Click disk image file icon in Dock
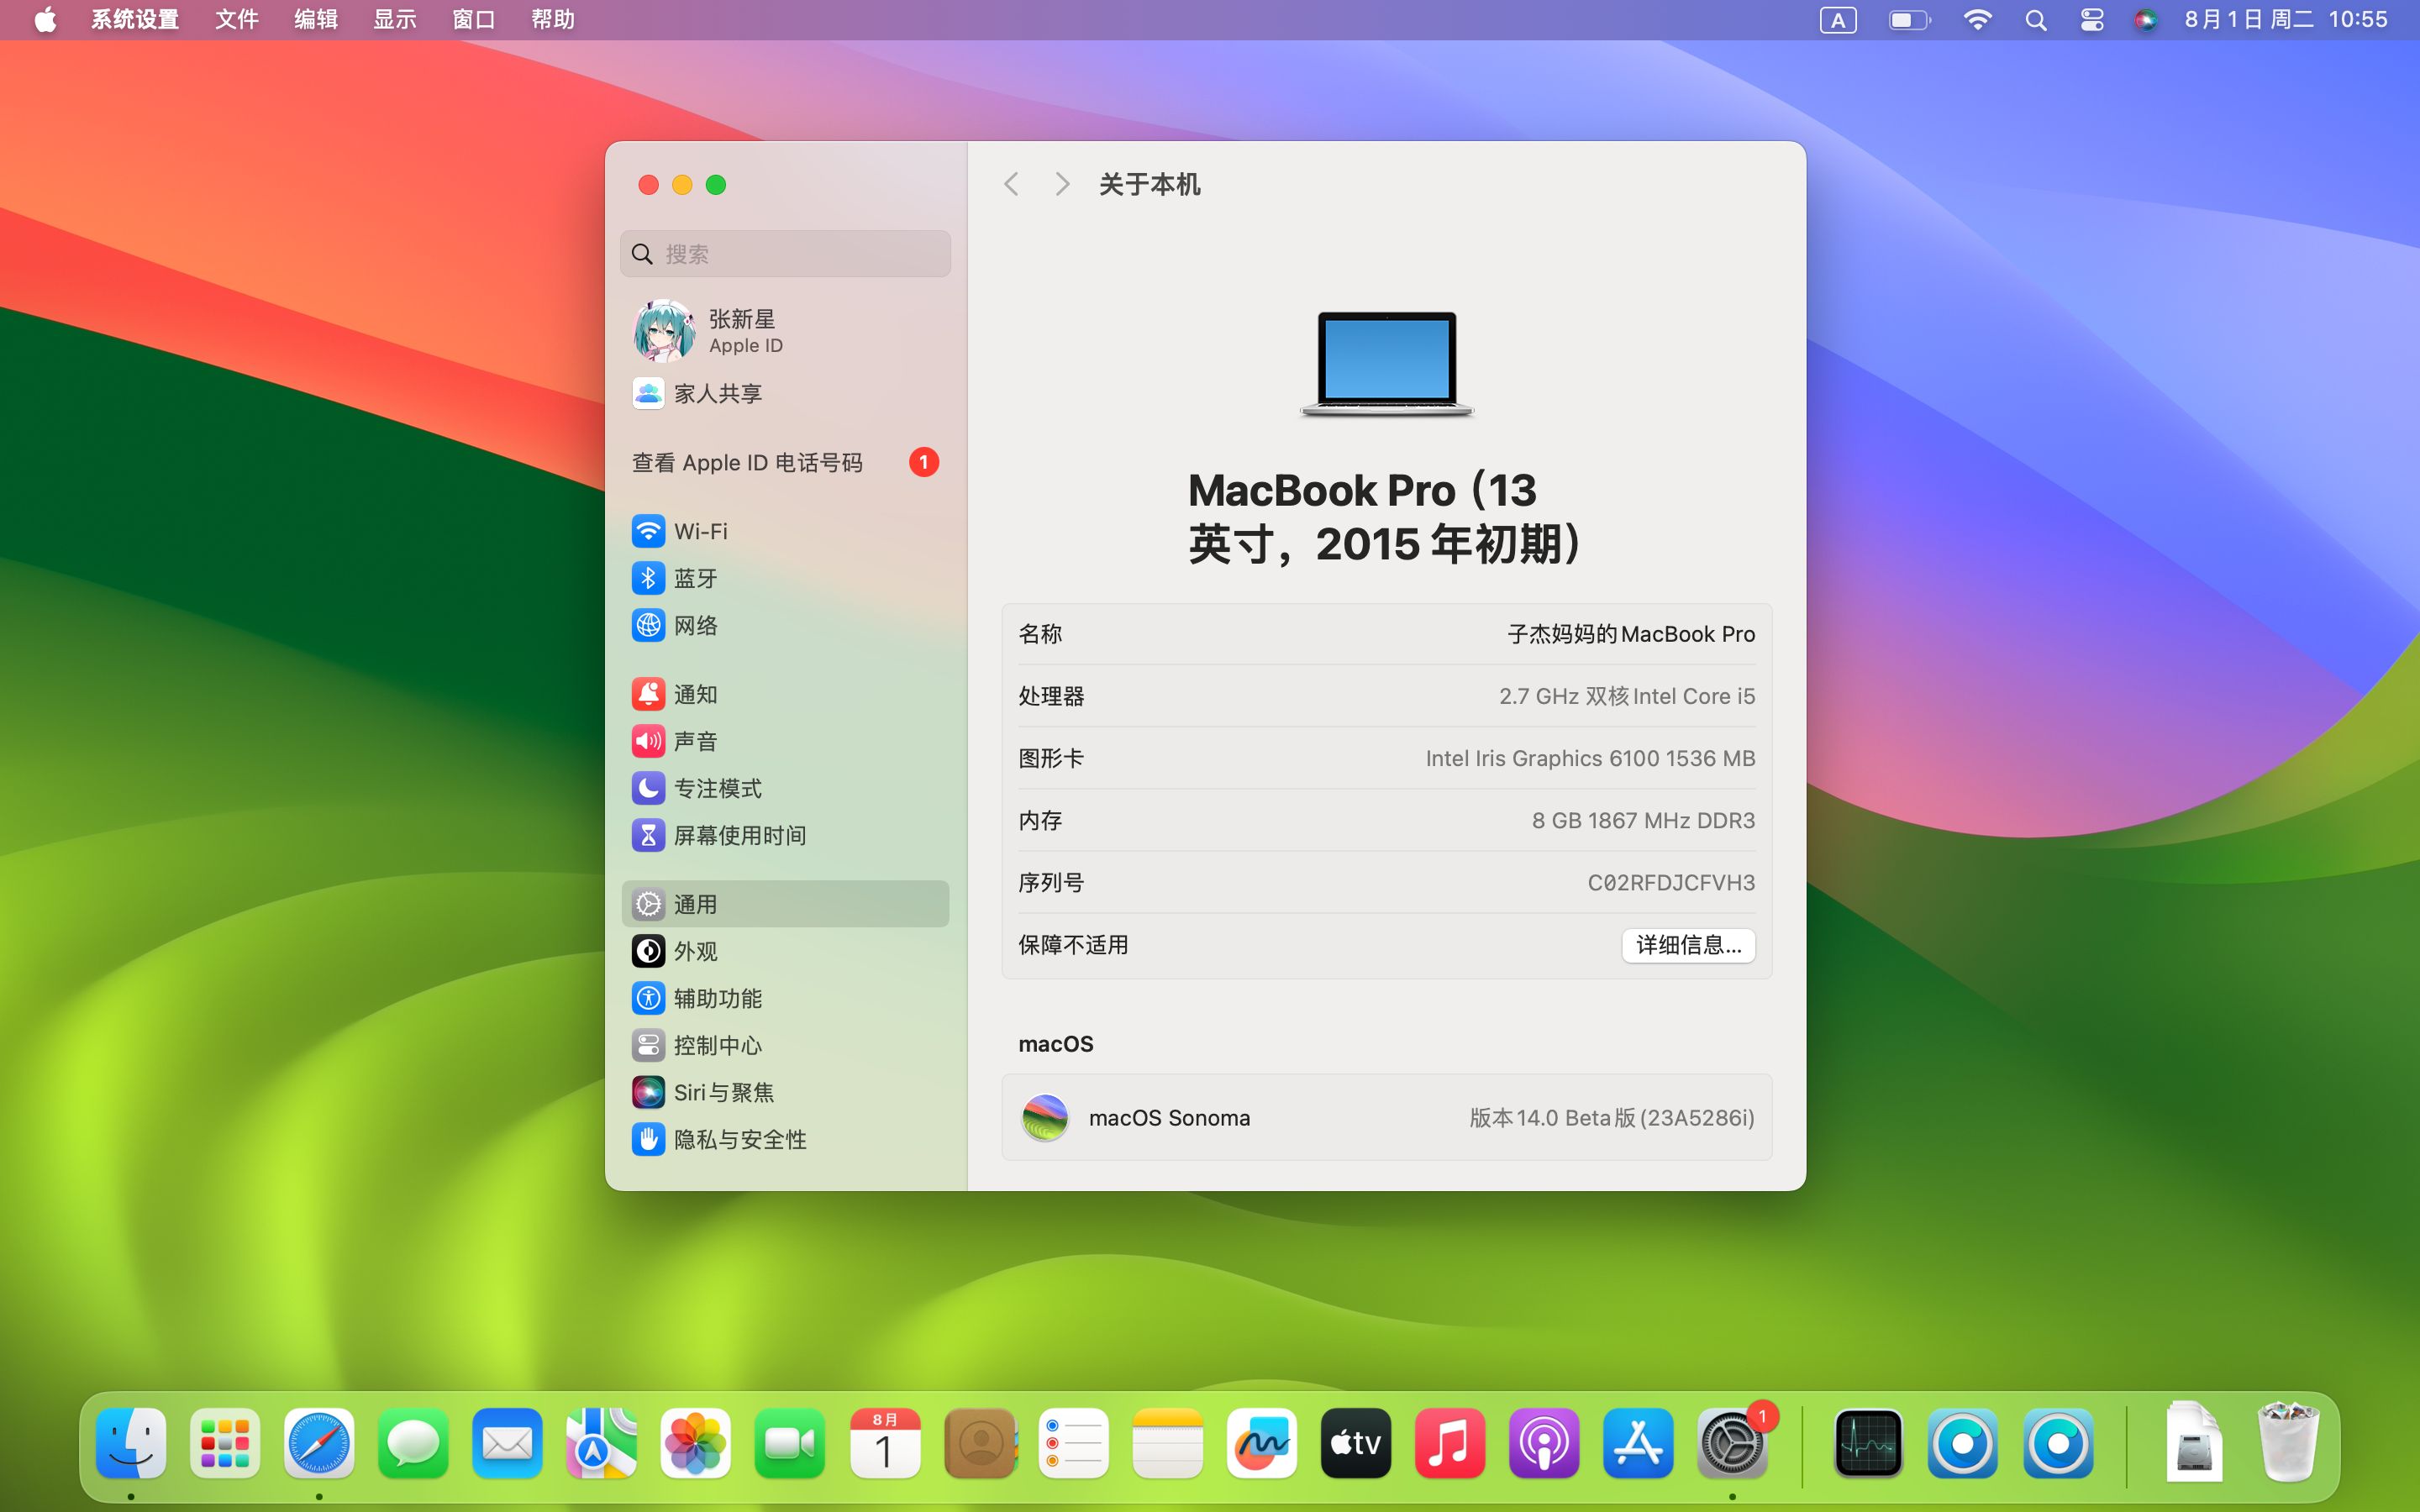This screenshot has width=2420, height=1512. pos(2193,1443)
